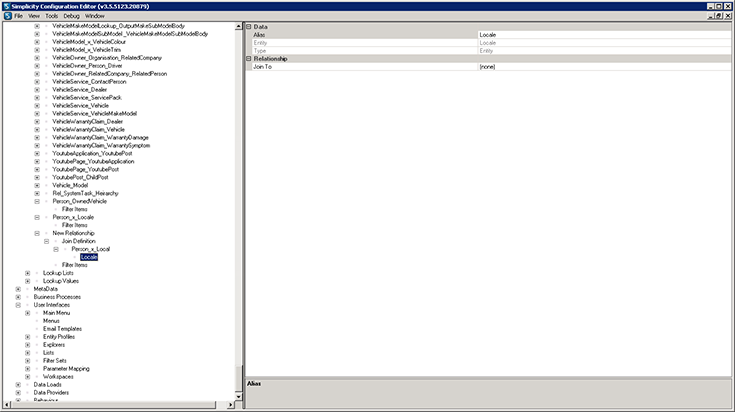Click tree horizontal scroll right arrow
The image size is (735, 412).
click(230, 405)
